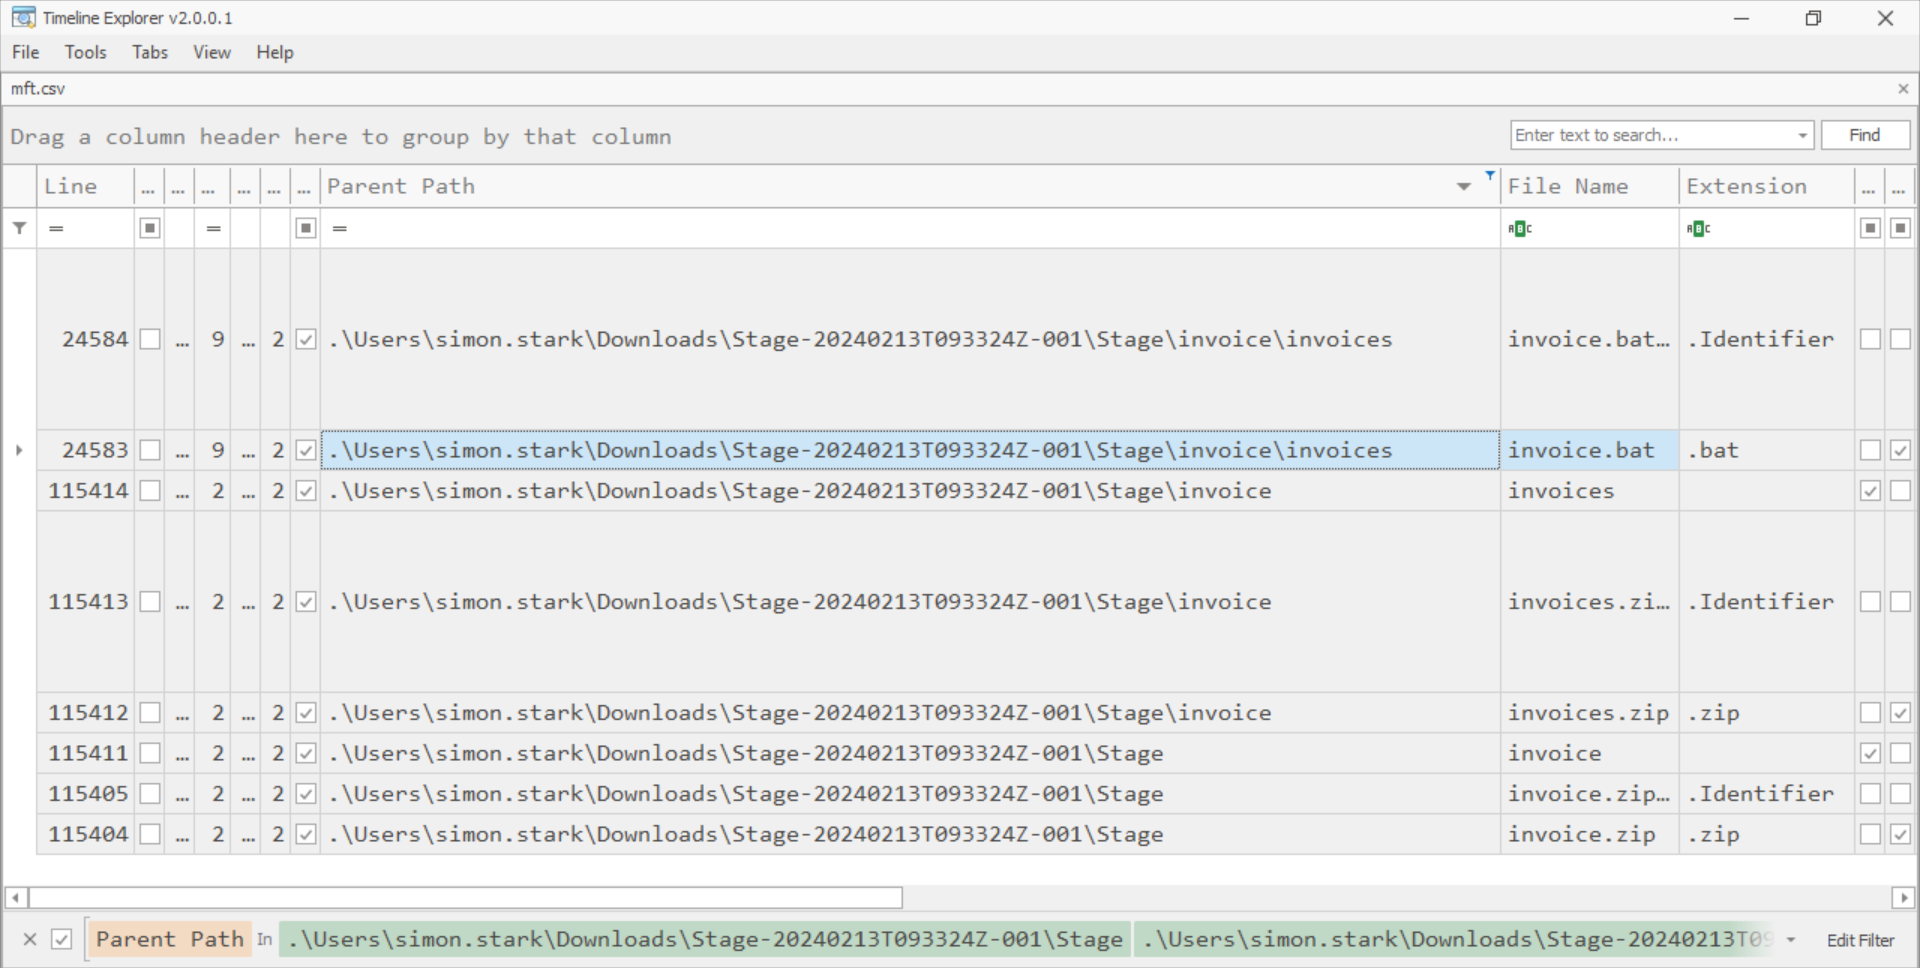Toggle last column checkbox on invoice.zip row
The image size is (1920, 968).
tap(1900, 834)
